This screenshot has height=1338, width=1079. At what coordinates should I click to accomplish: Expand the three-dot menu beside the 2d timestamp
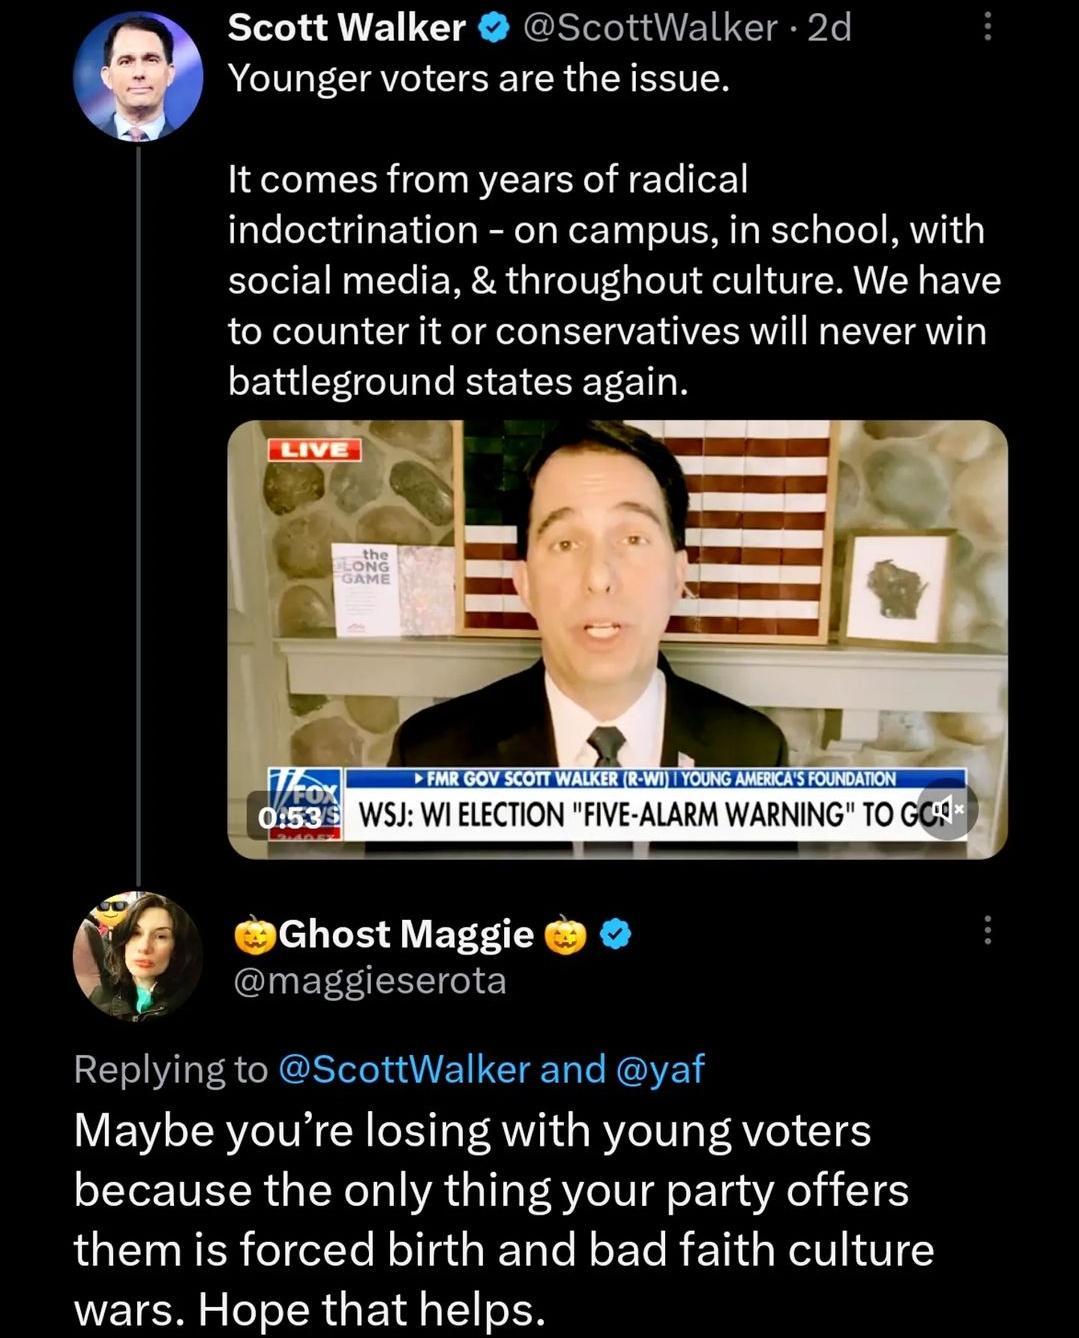coord(986,28)
